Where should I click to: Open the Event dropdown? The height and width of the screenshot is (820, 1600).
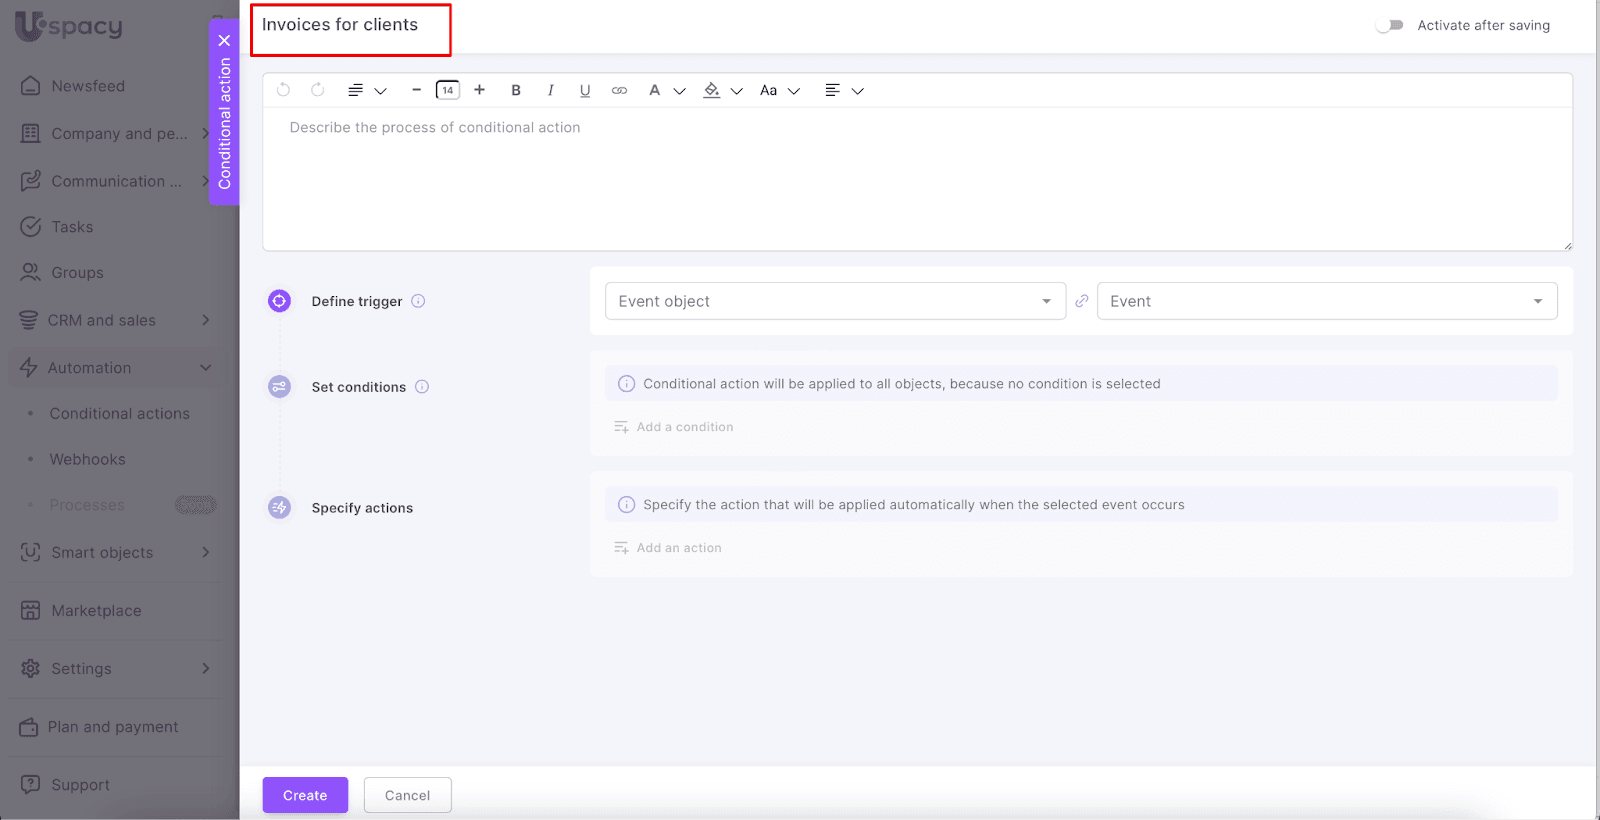[x=1326, y=301]
